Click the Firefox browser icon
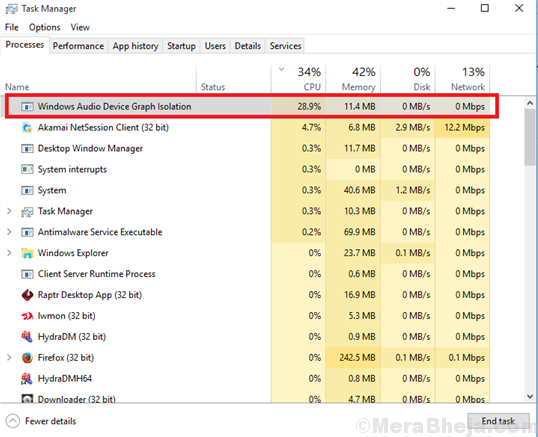The height and width of the screenshot is (437, 538). pyautogui.click(x=27, y=358)
